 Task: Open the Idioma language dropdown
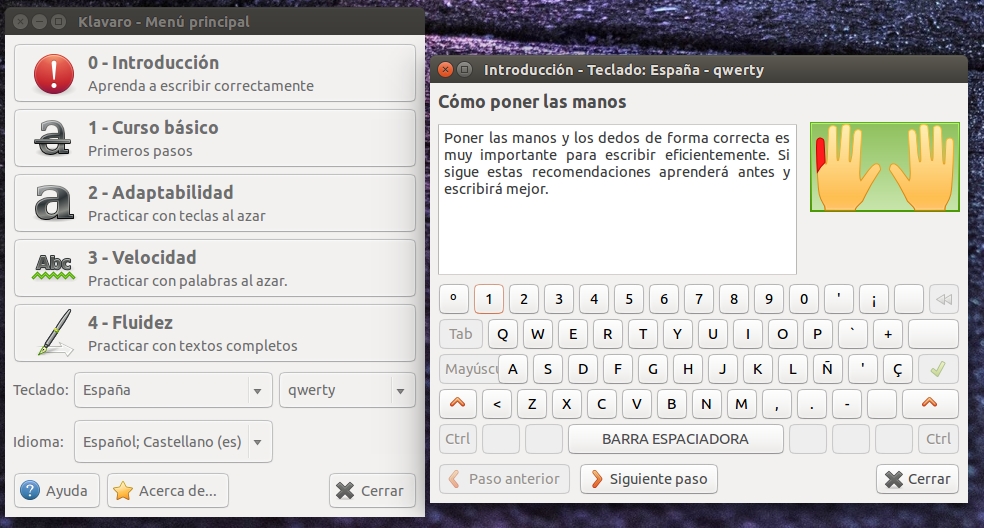pyautogui.click(x=173, y=441)
